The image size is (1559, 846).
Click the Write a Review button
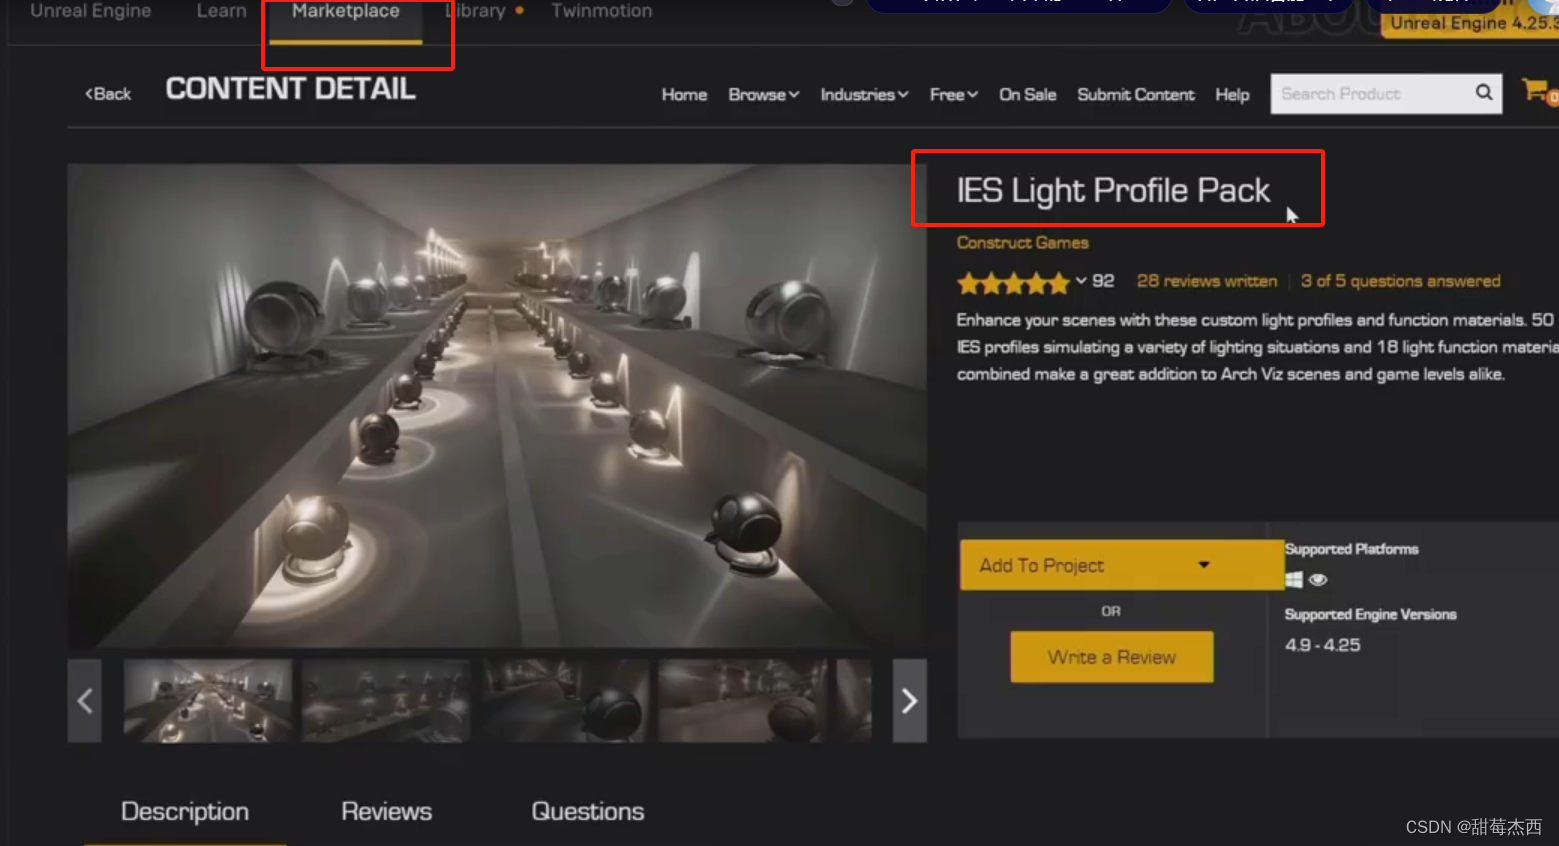1112,657
